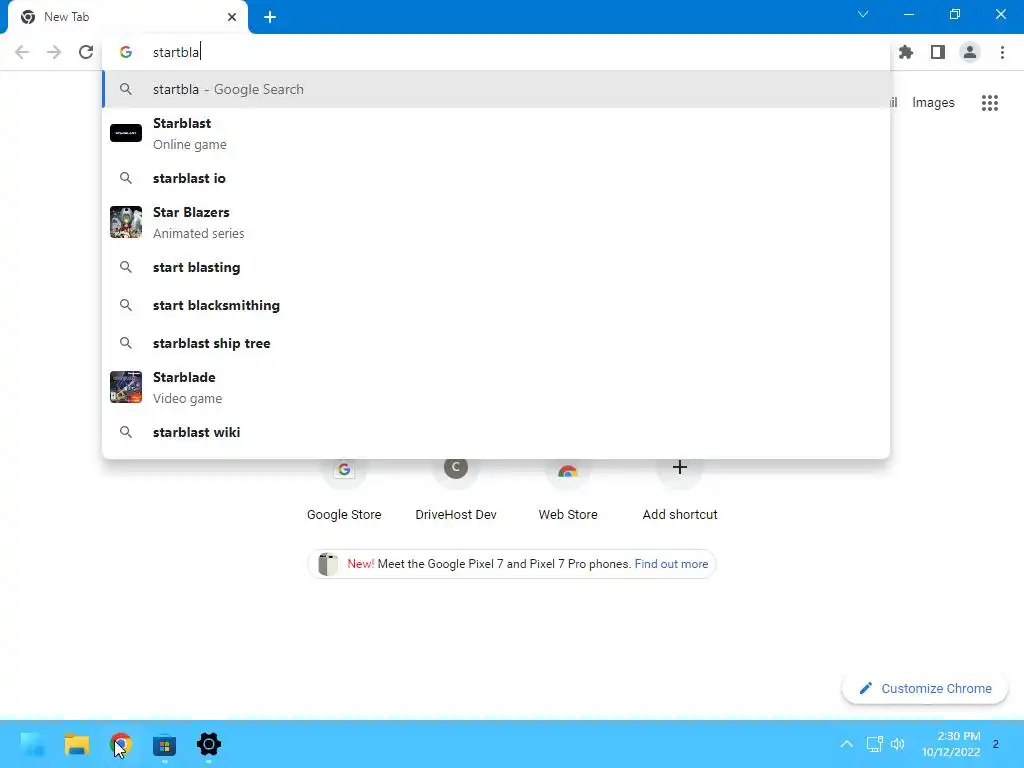Open the Settings gear on the taskbar

pos(209,744)
